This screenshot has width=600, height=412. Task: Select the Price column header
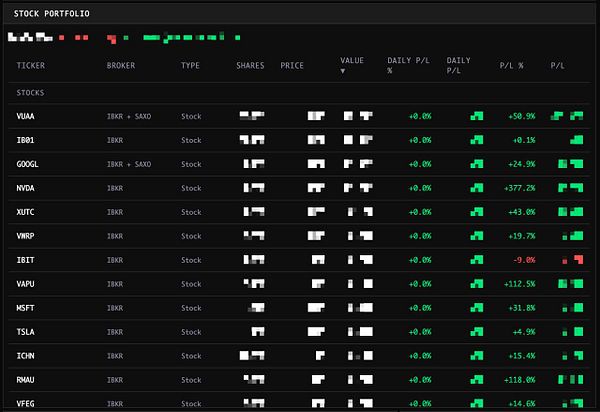click(292, 65)
